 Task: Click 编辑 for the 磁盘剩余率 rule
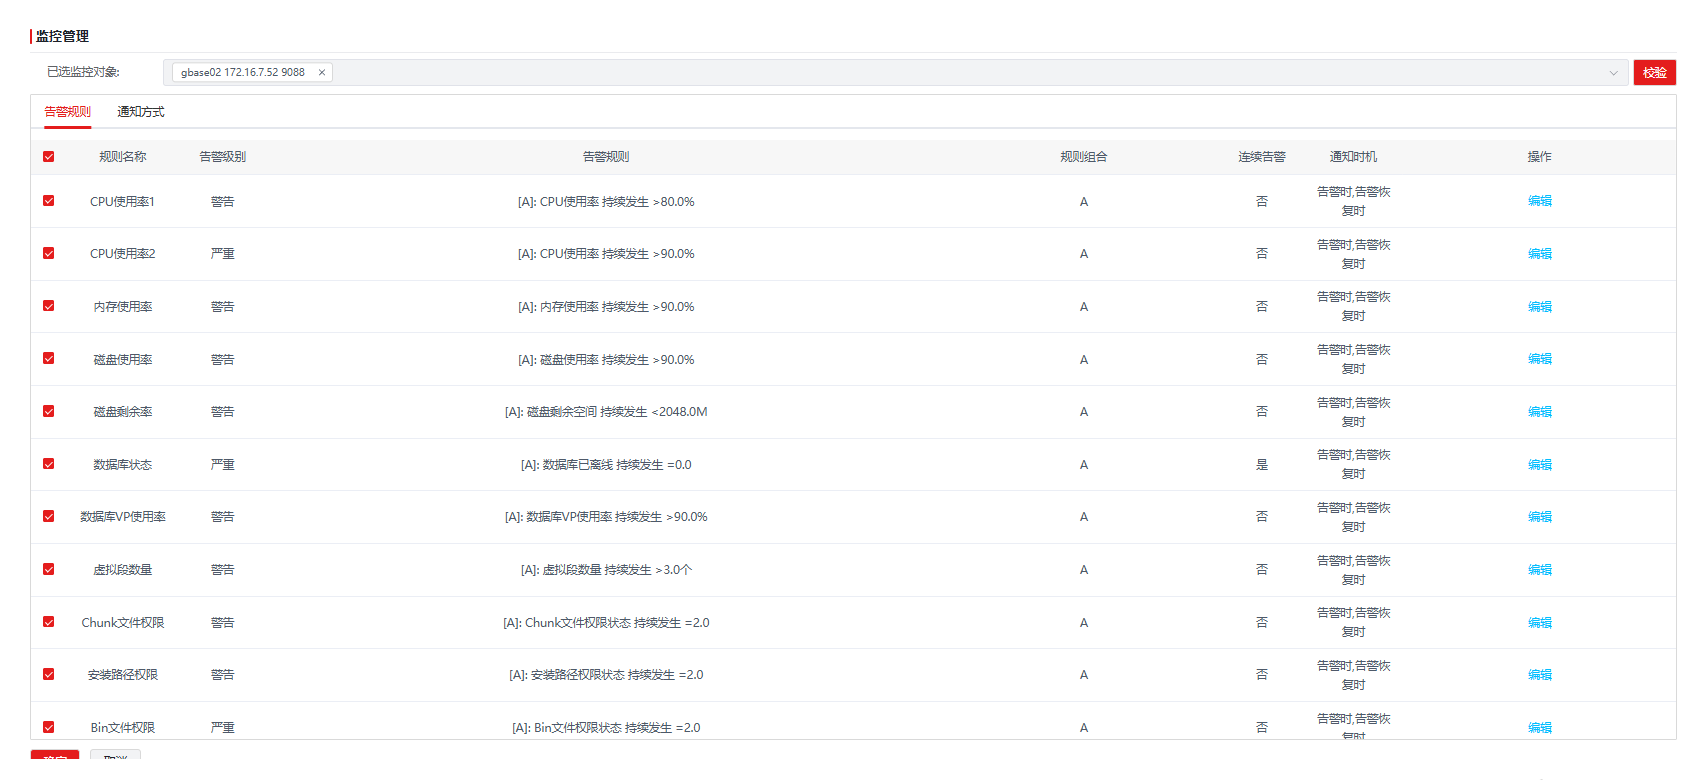coord(1539,412)
